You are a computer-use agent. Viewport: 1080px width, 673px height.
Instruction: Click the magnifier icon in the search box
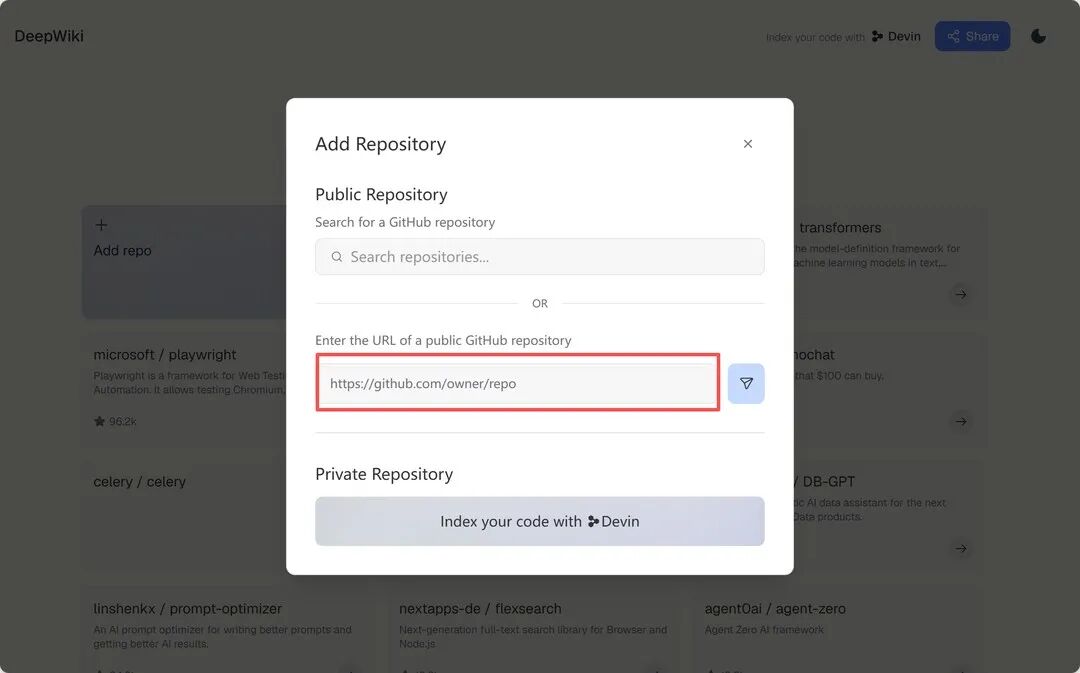337,257
